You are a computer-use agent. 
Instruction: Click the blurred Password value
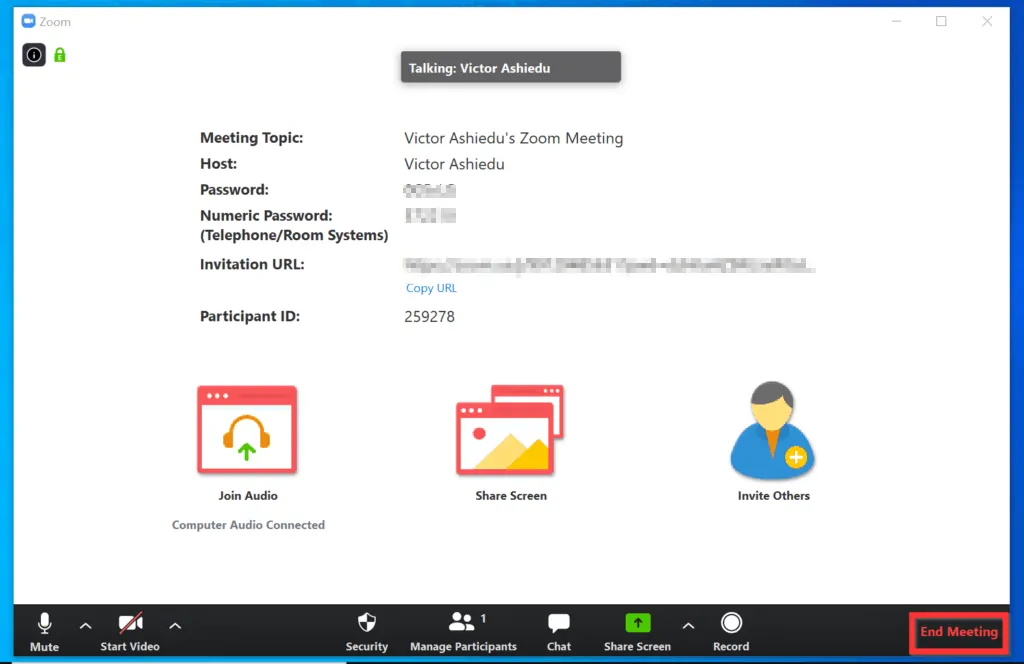[430, 191]
